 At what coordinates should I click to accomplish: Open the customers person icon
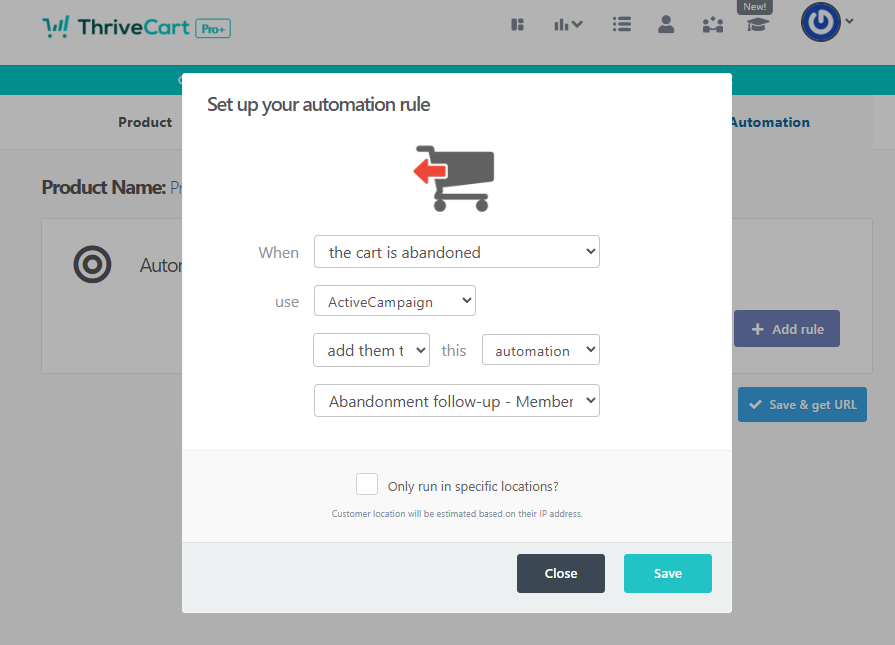pyautogui.click(x=666, y=25)
